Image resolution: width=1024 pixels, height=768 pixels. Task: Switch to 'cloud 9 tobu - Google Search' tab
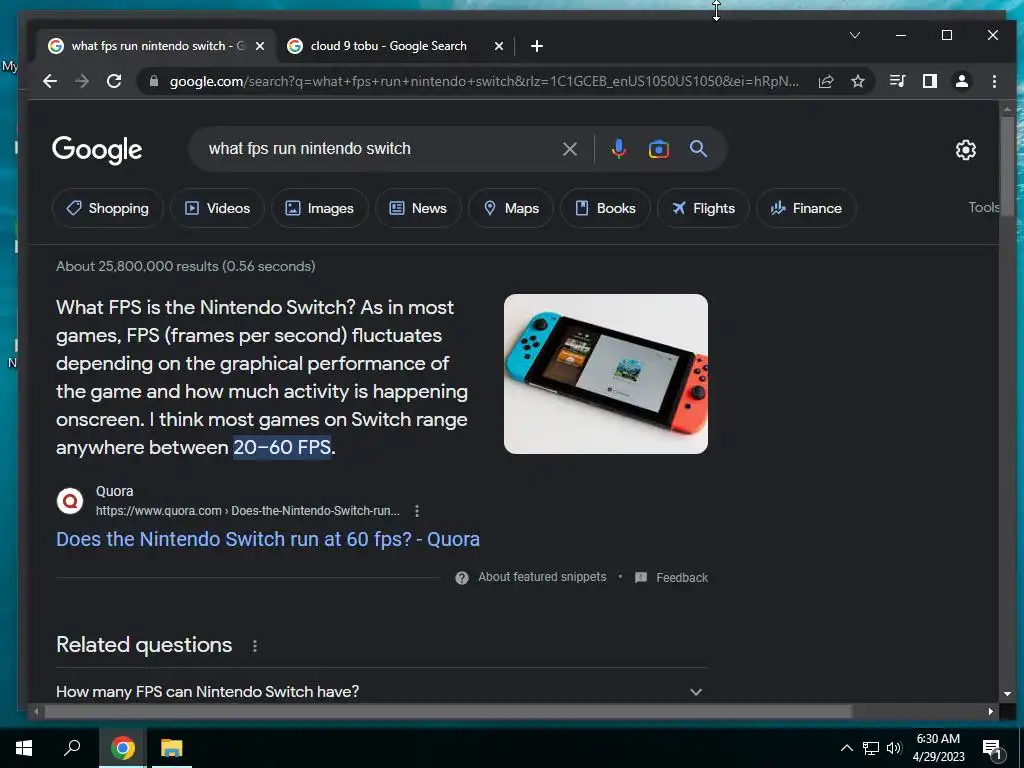click(x=389, y=46)
